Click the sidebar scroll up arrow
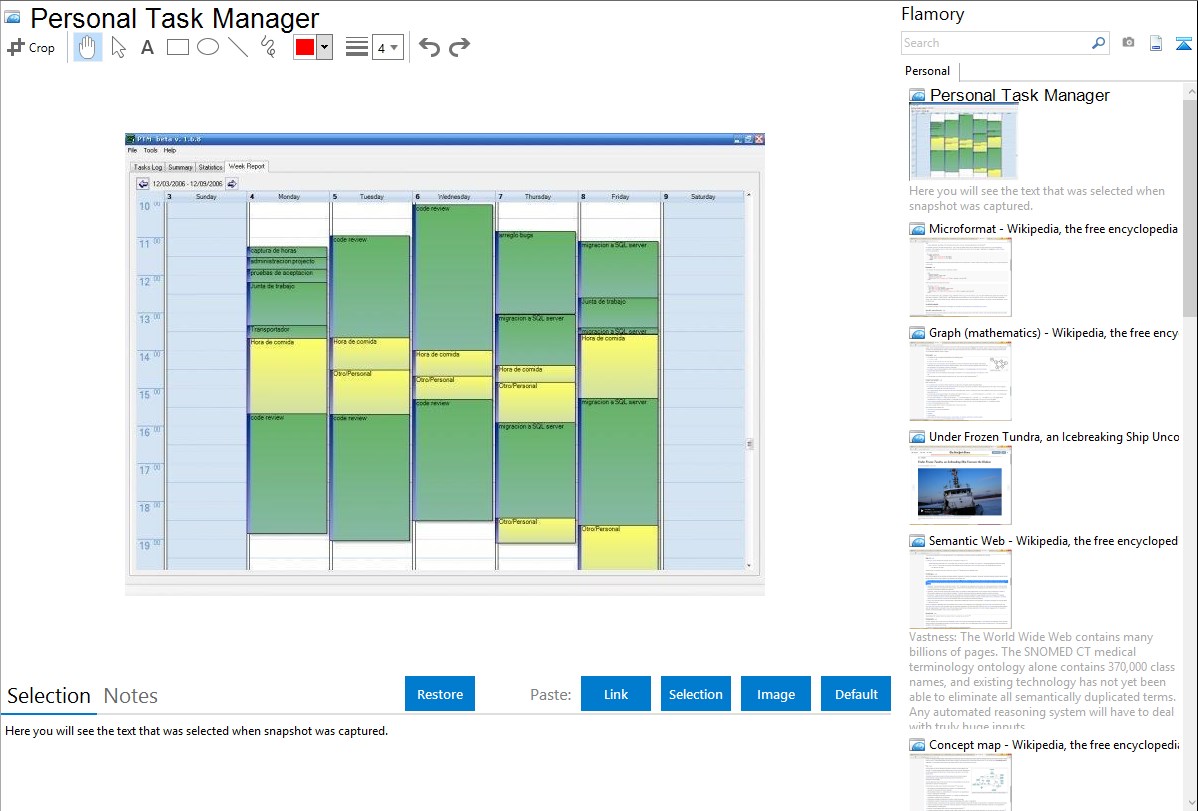 pyautogui.click(x=1190, y=91)
